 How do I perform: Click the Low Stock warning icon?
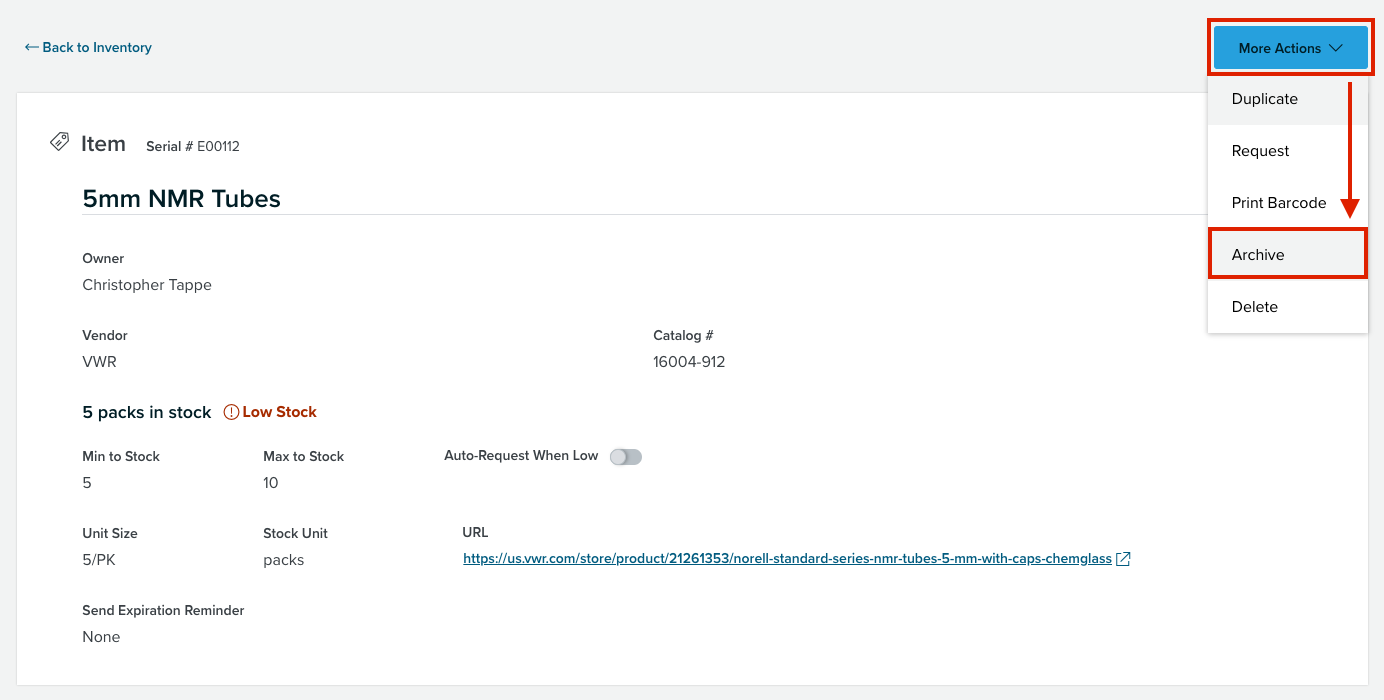pyautogui.click(x=231, y=411)
